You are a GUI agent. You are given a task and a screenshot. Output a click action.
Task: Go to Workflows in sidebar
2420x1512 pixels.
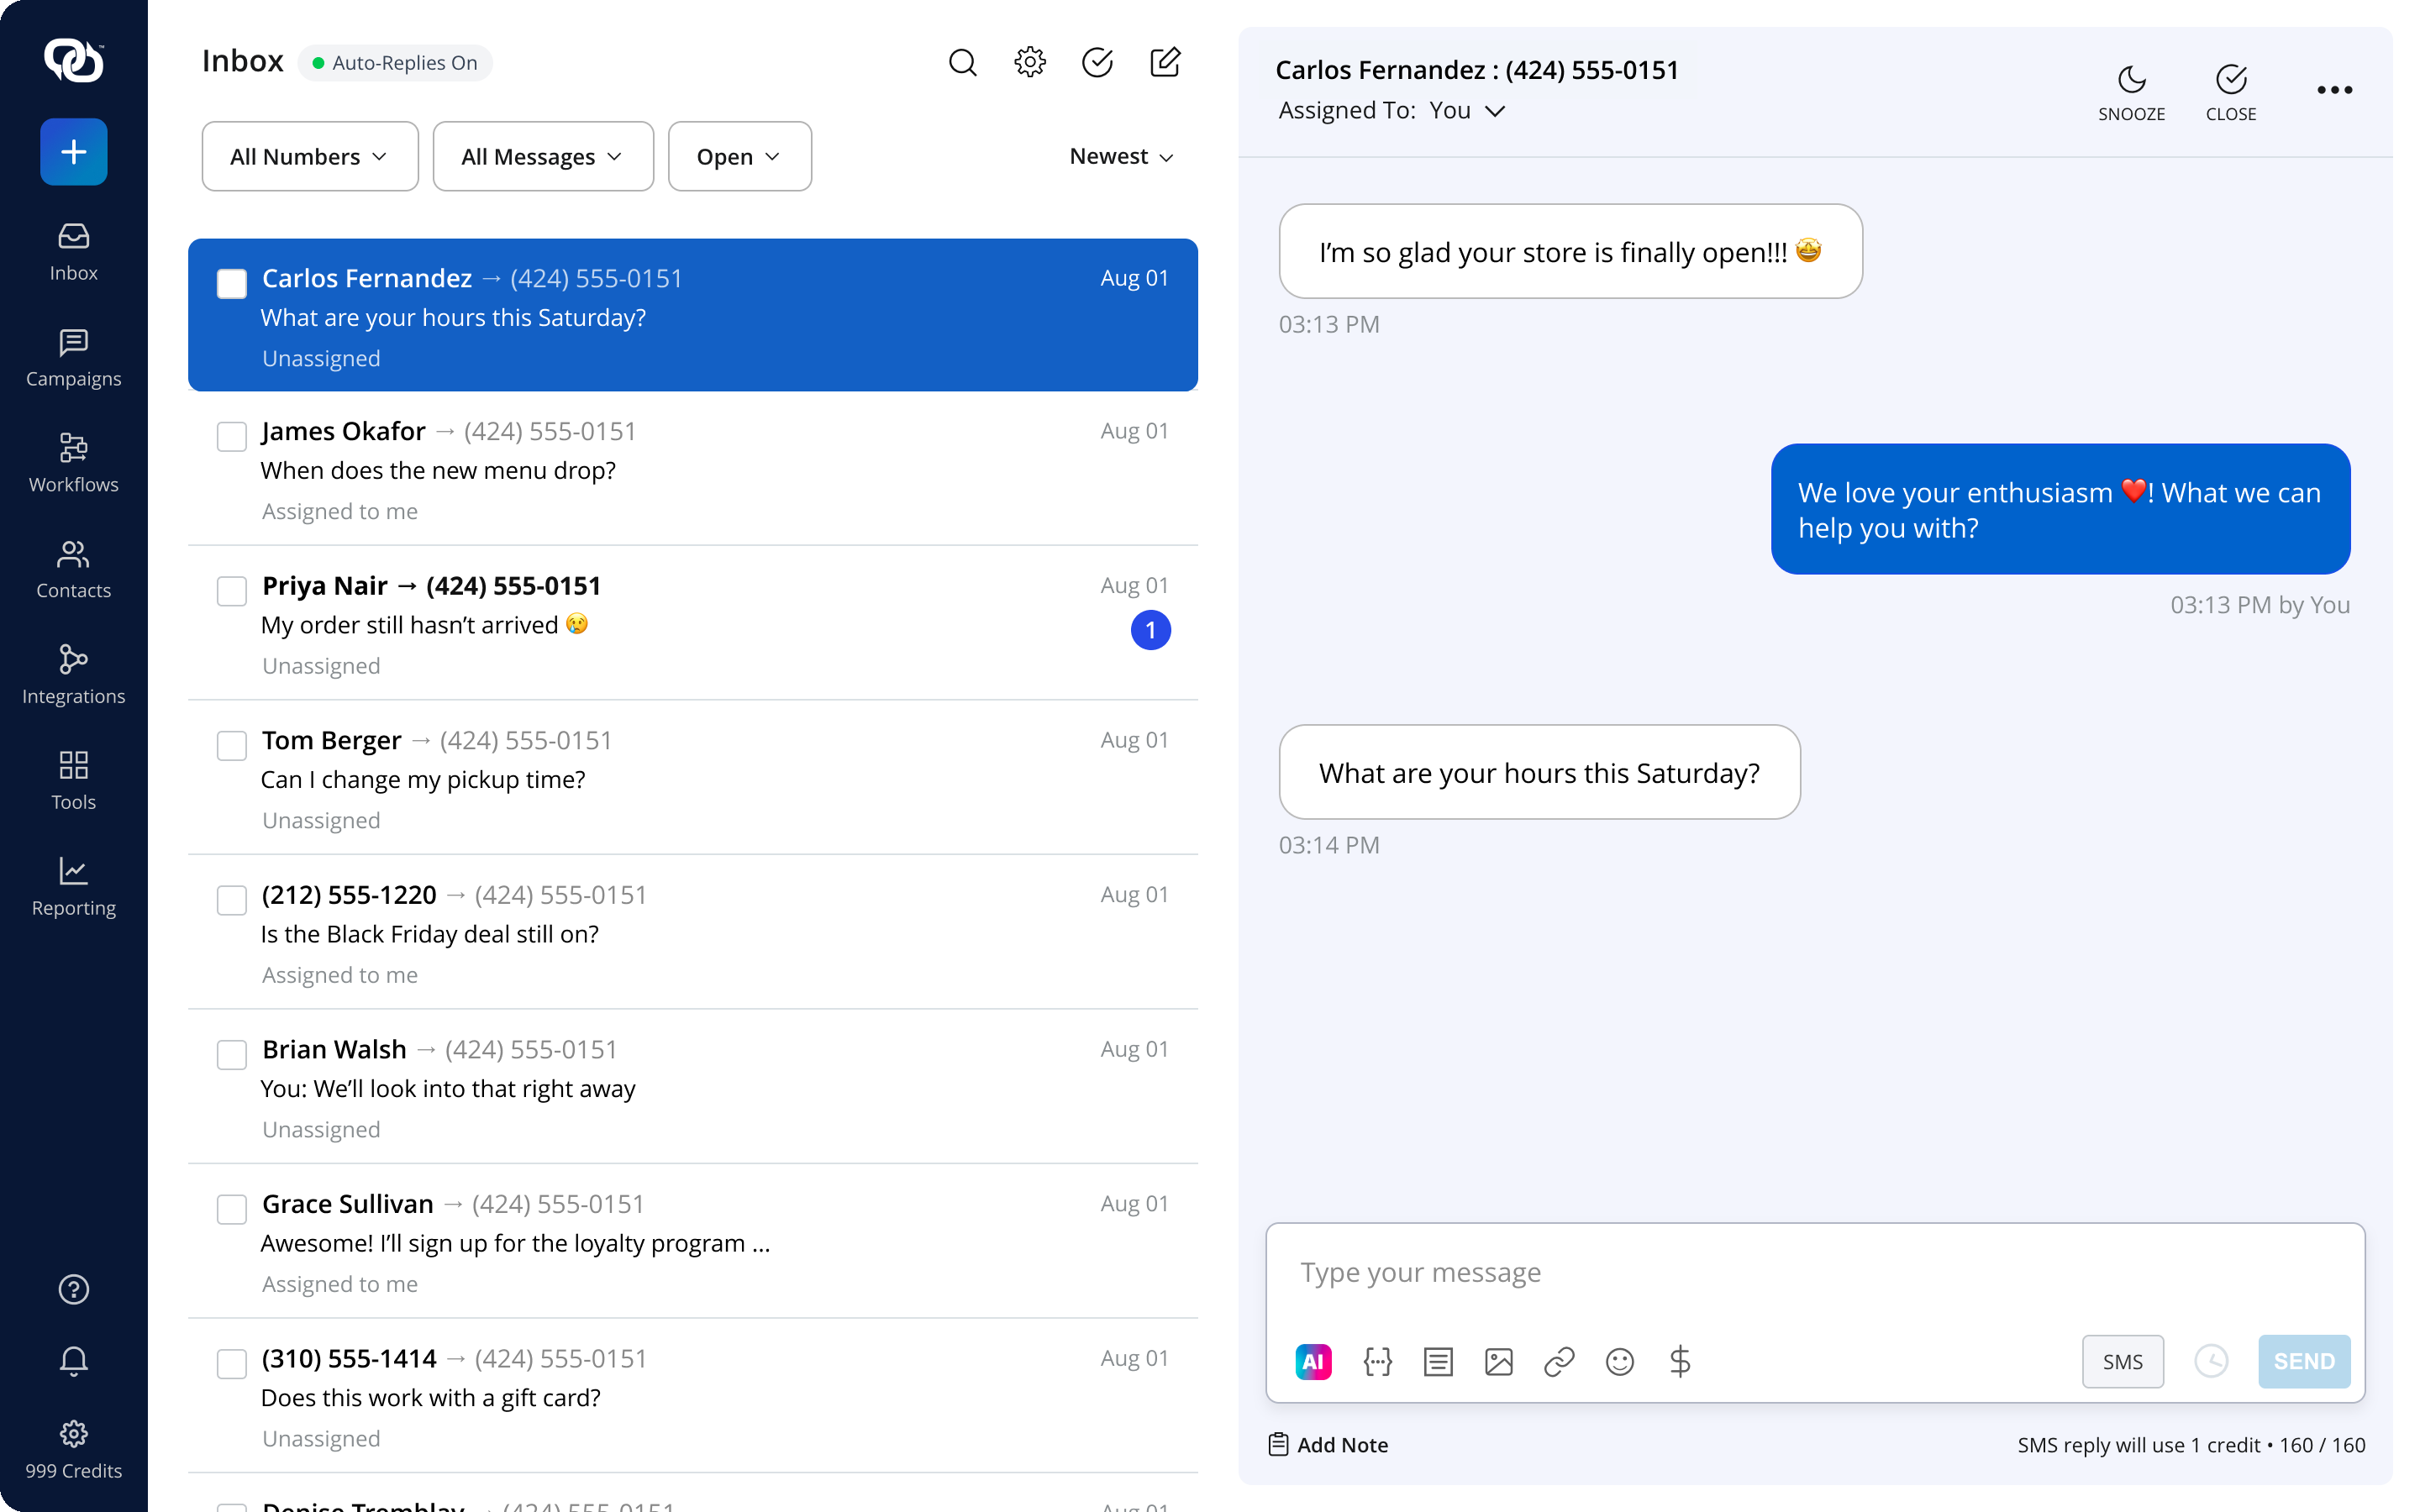click(x=73, y=464)
